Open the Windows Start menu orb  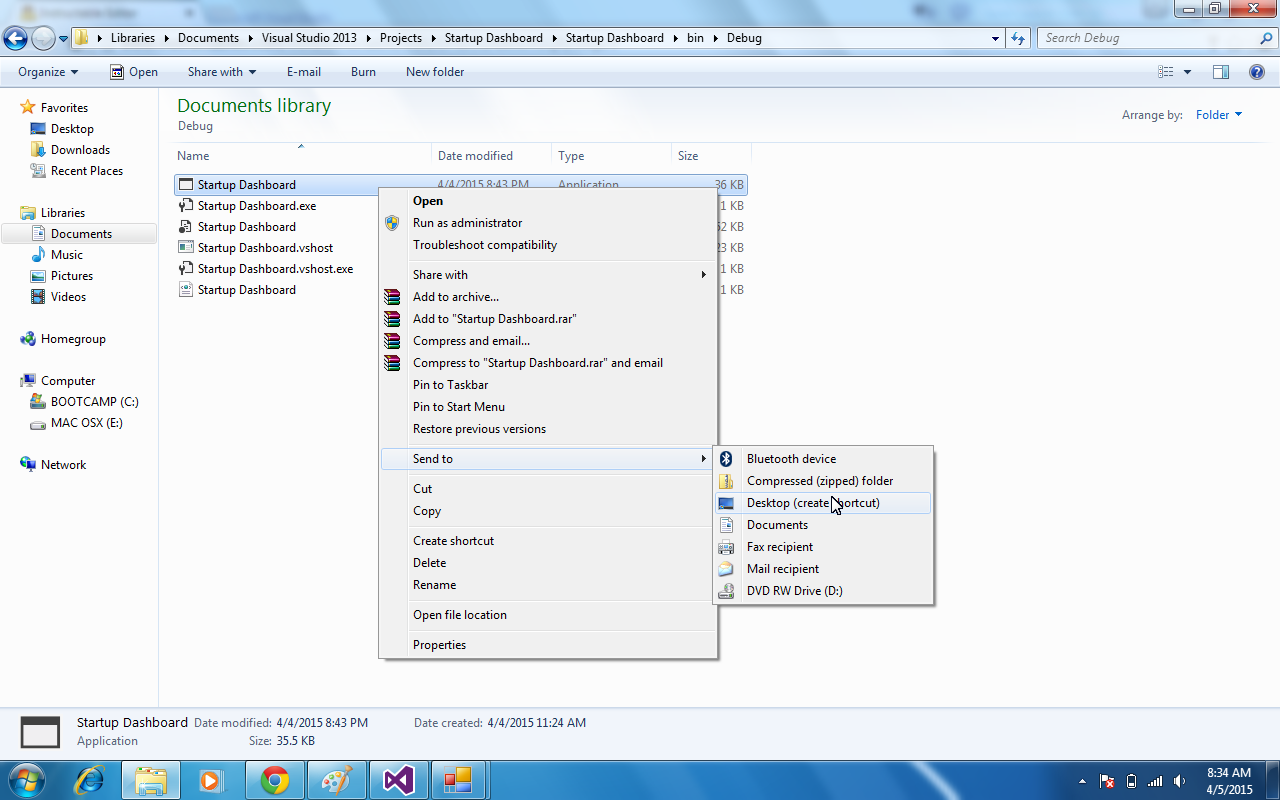click(x=25, y=779)
